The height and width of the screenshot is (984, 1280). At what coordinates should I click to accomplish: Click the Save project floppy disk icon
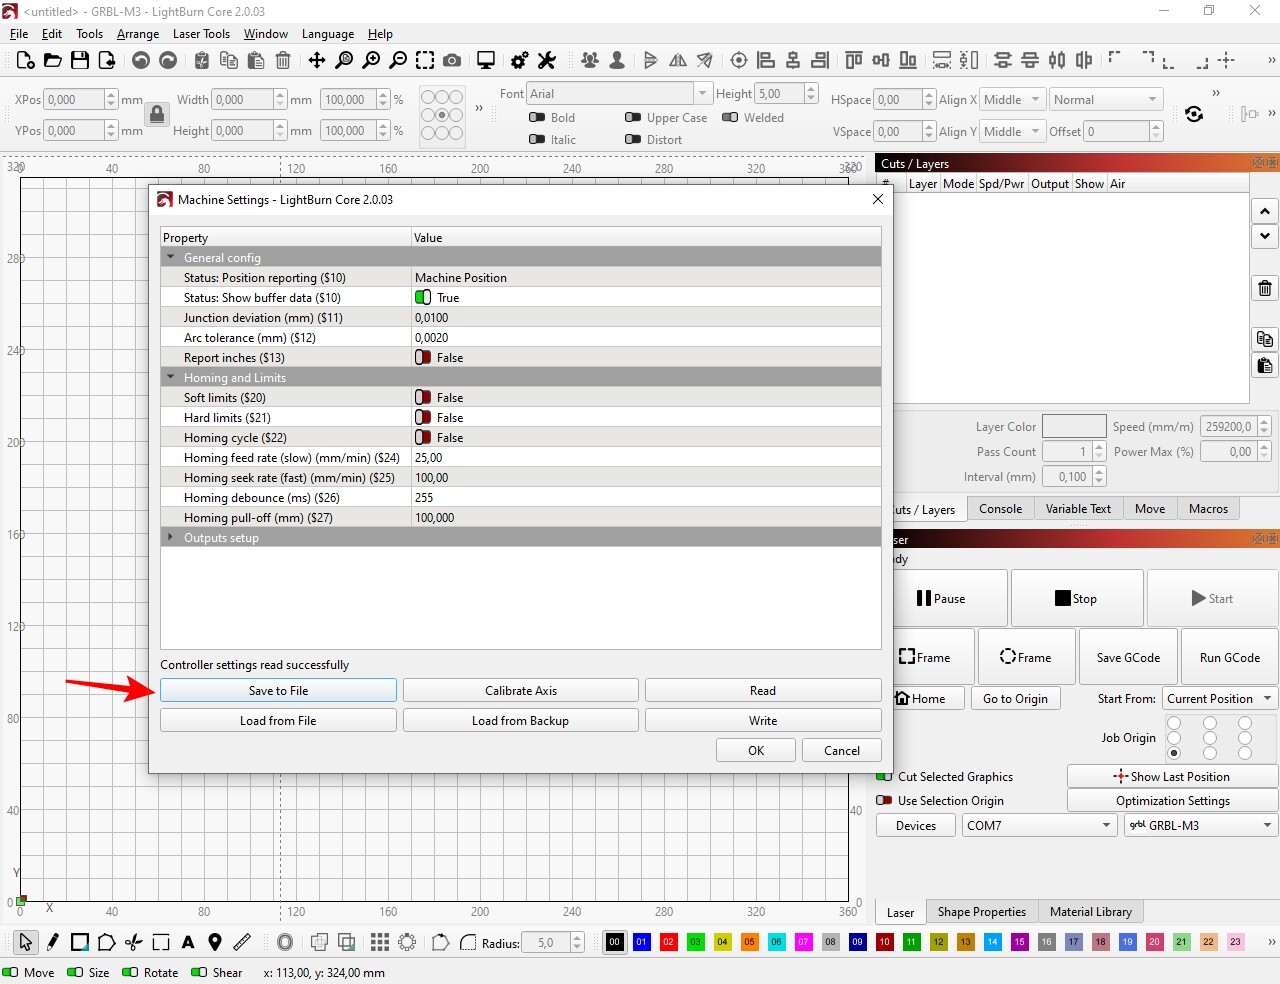pyautogui.click(x=80, y=61)
